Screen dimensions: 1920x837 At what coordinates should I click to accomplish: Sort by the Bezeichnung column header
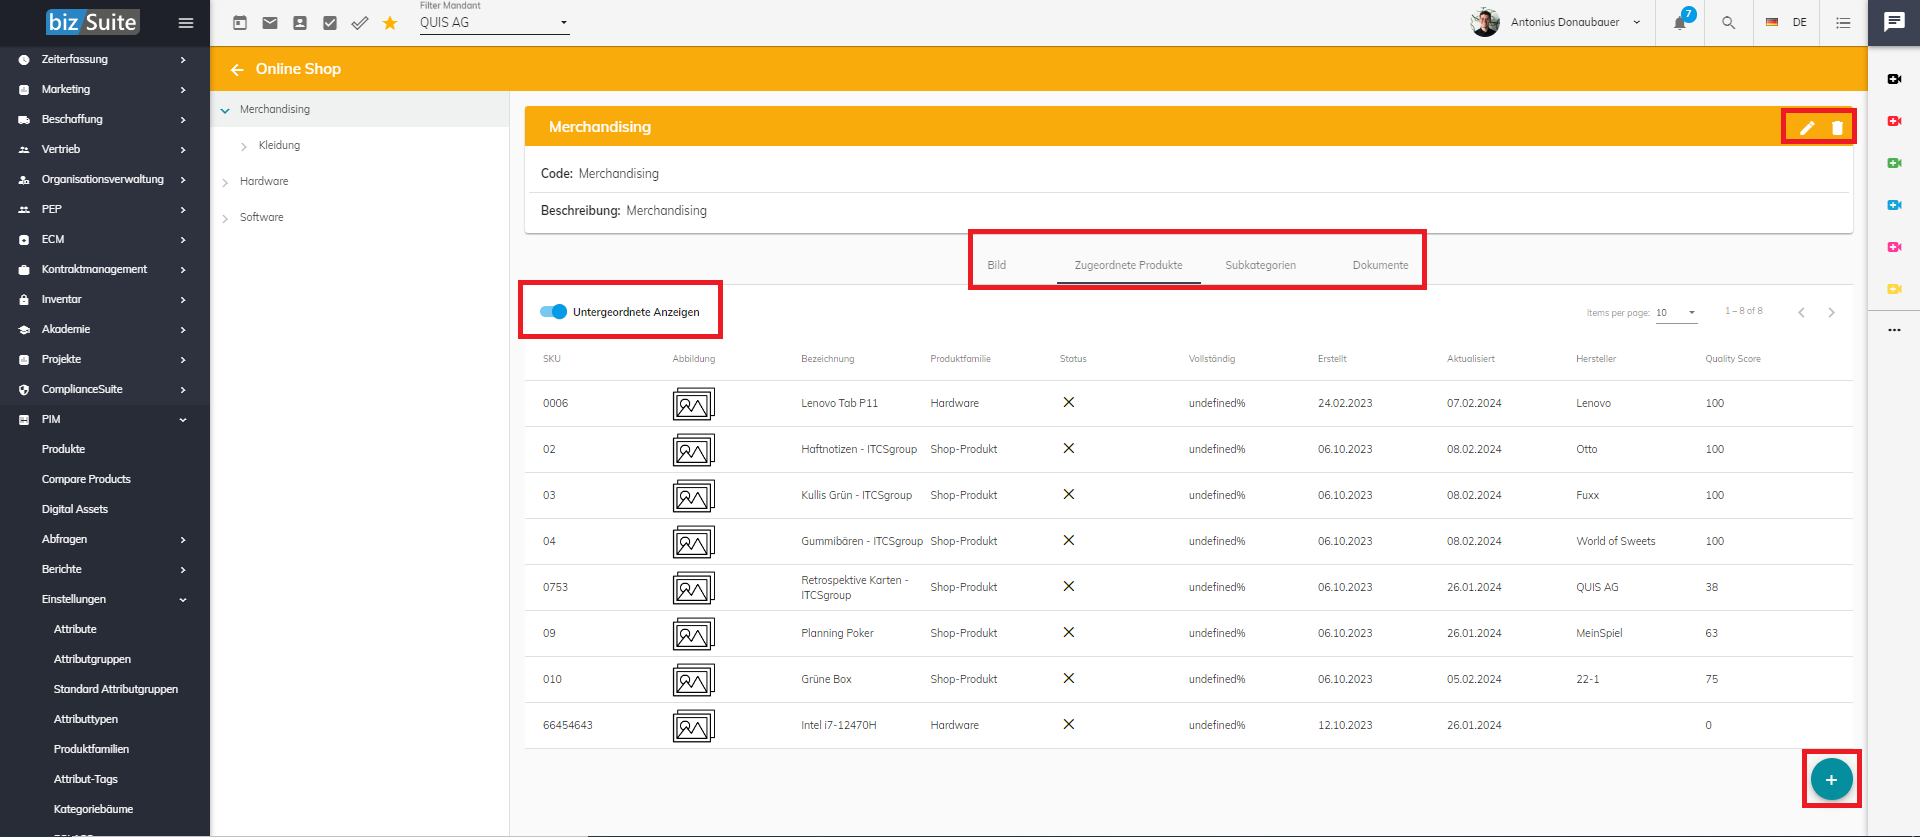[x=827, y=359]
